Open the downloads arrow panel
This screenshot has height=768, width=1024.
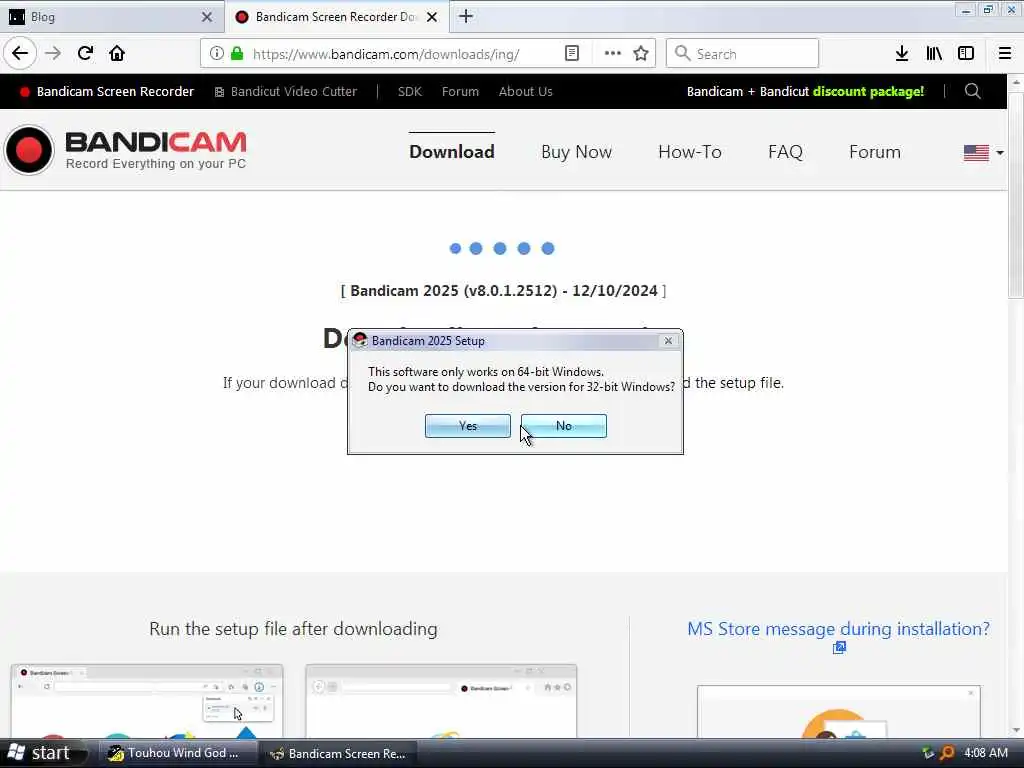point(902,54)
